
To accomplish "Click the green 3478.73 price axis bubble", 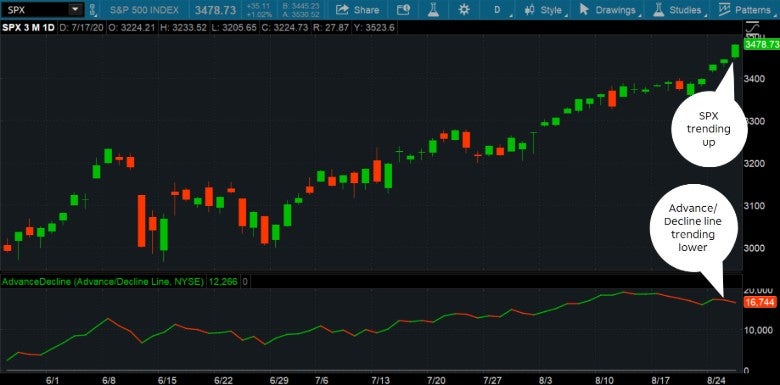I will point(761,45).
